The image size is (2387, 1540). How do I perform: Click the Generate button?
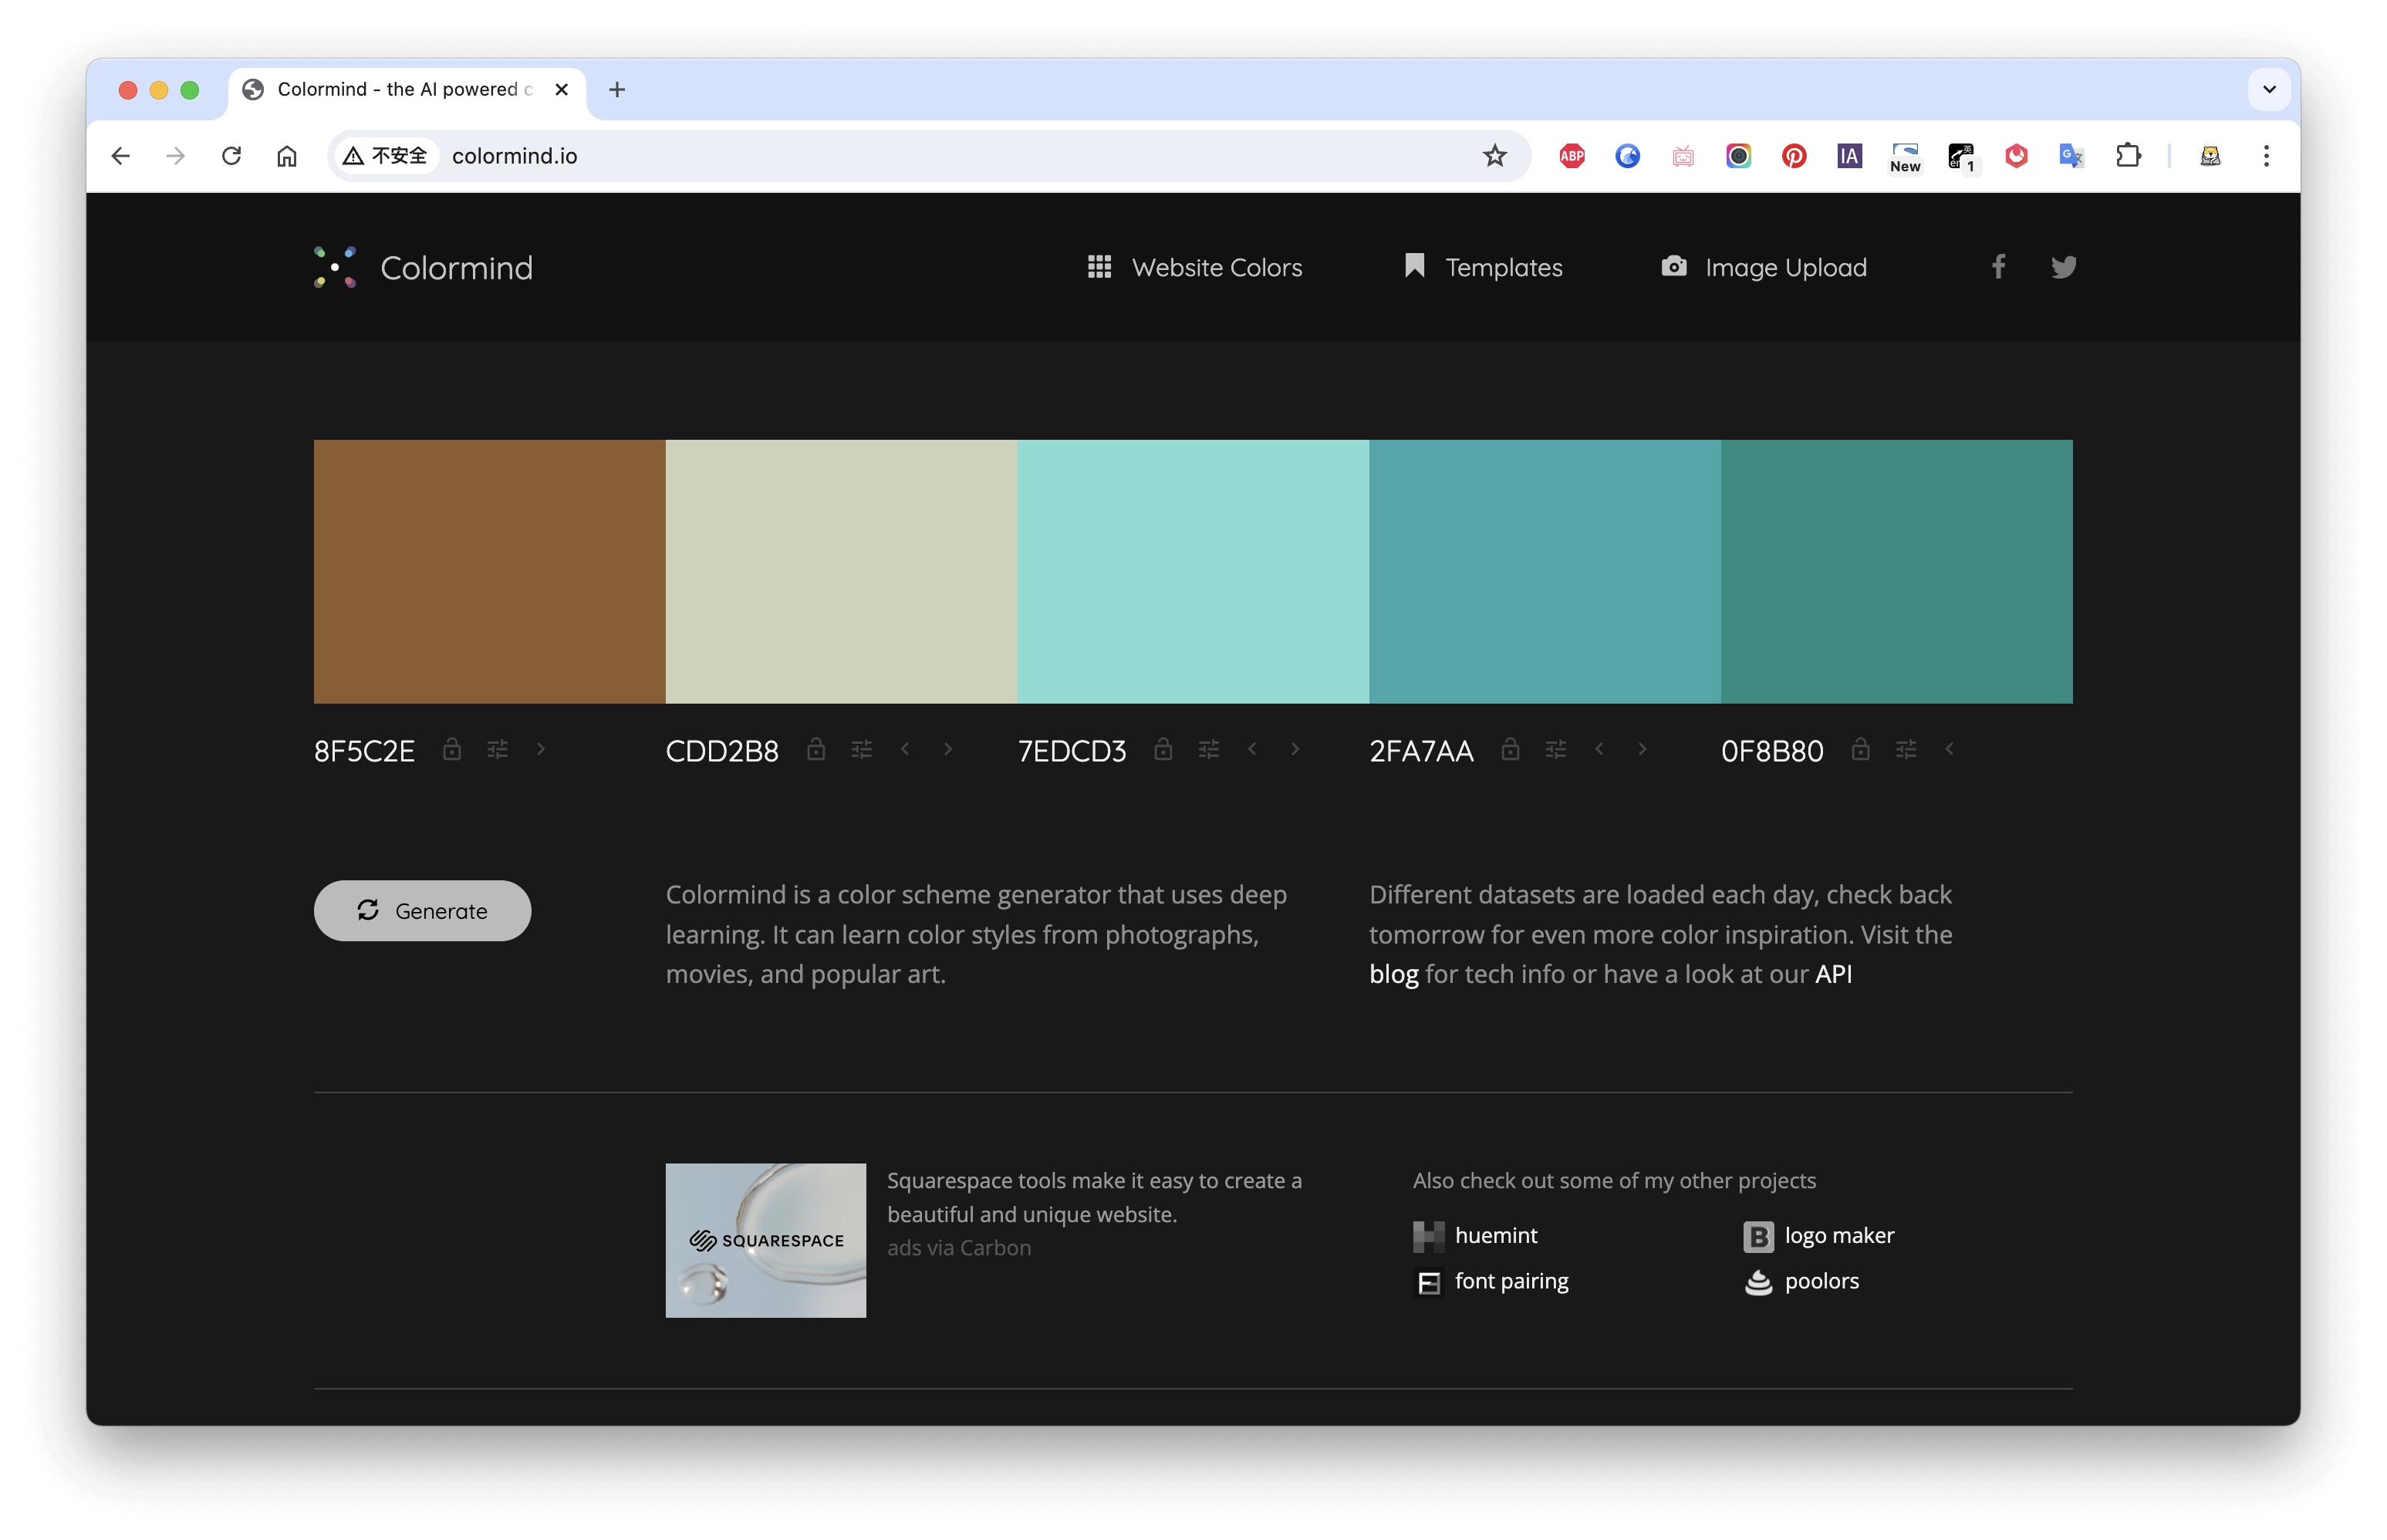coord(422,910)
